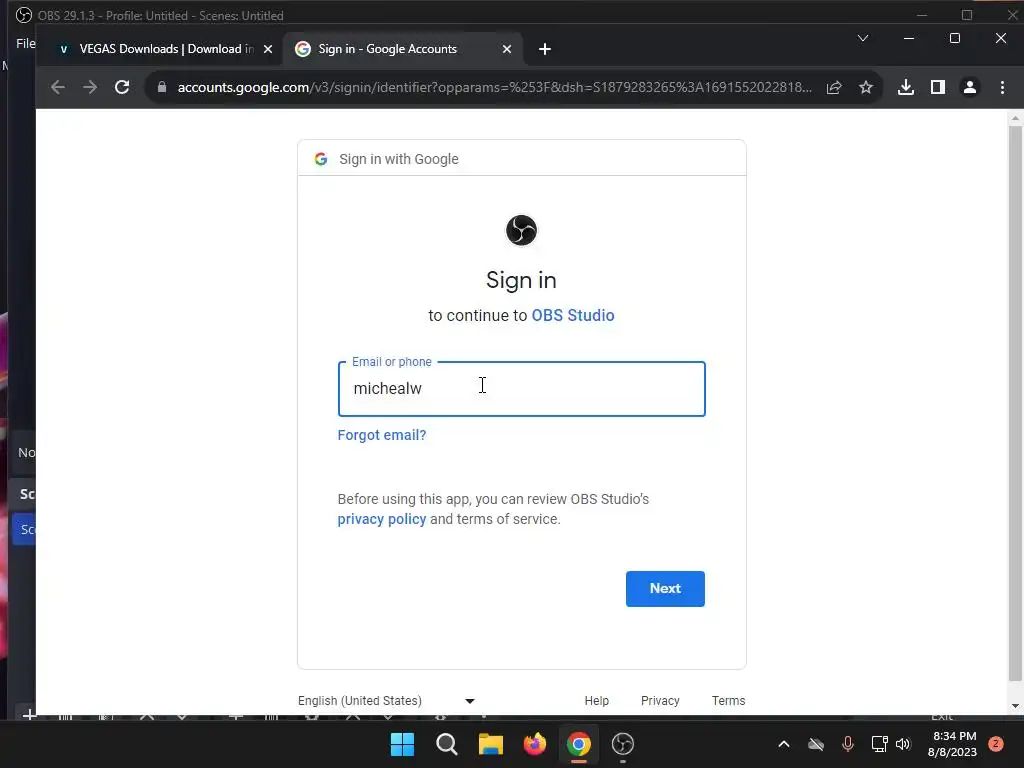This screenshot has width=1024, height=768.
Task: Go forward using the browser forward arrow
Action: tap(89, 88)
